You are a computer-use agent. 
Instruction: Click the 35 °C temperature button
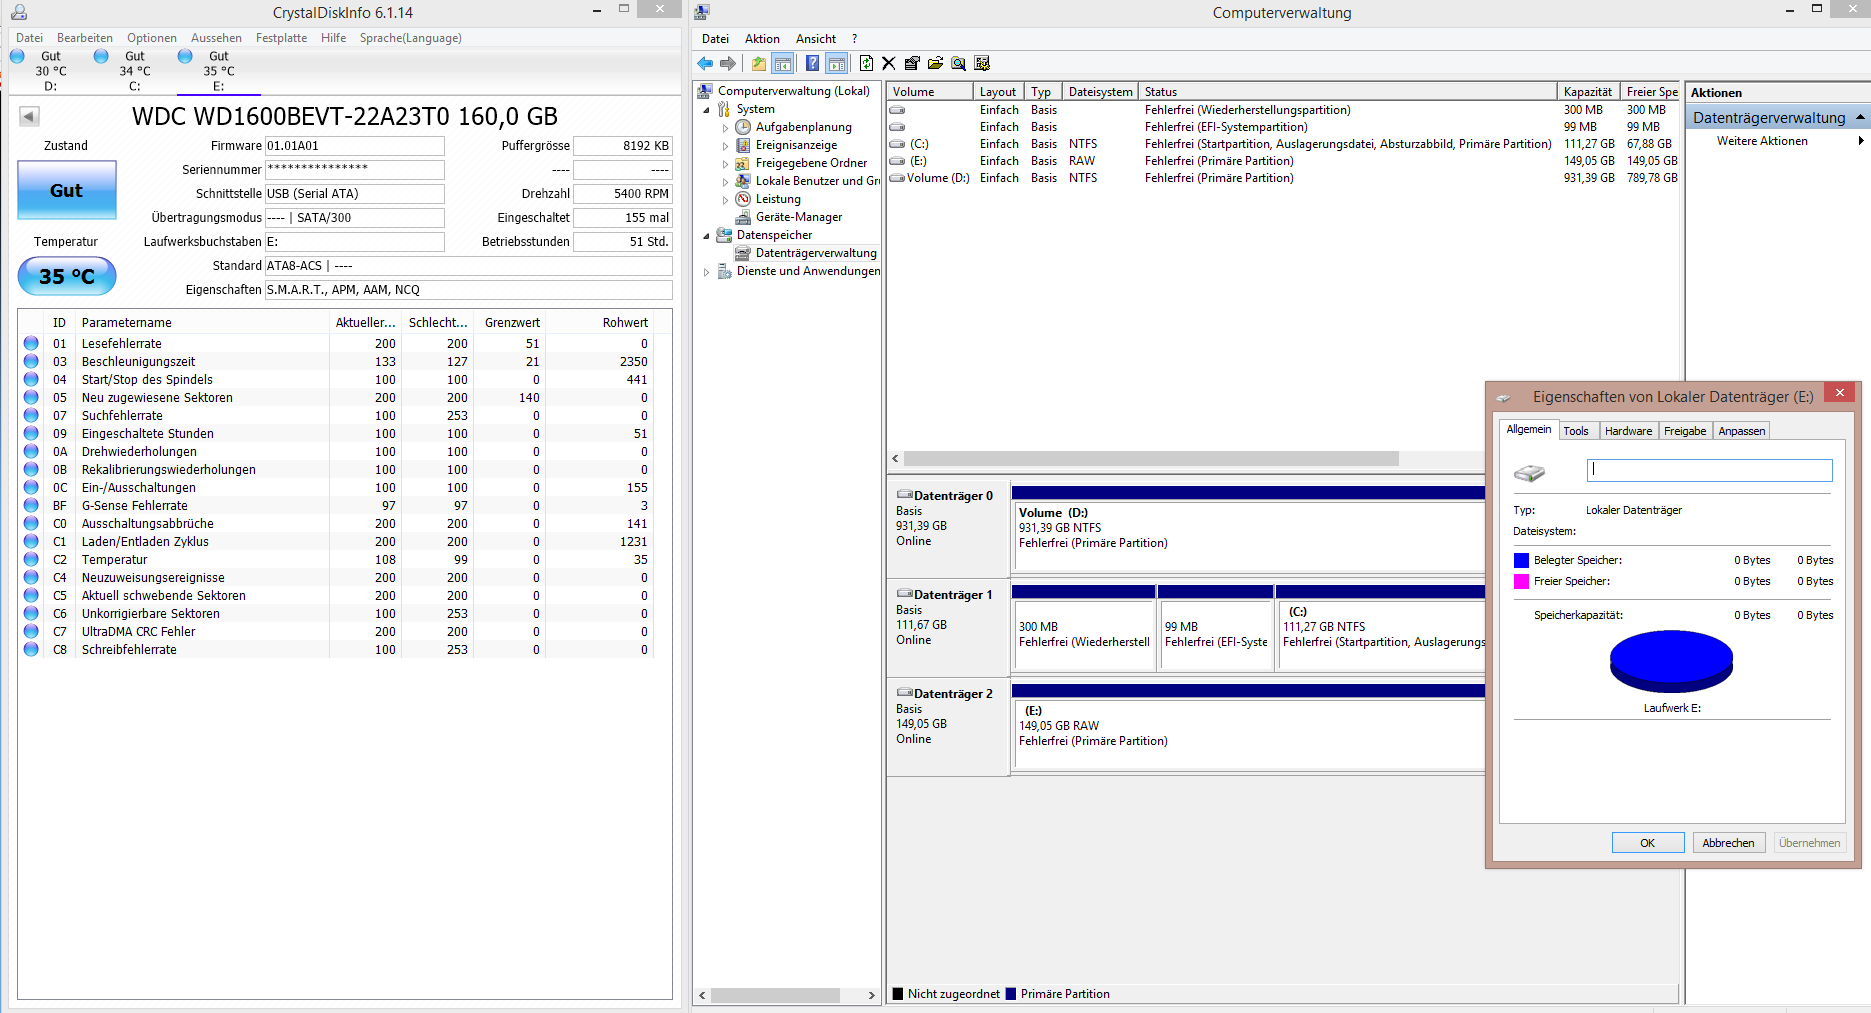[67, 276]
